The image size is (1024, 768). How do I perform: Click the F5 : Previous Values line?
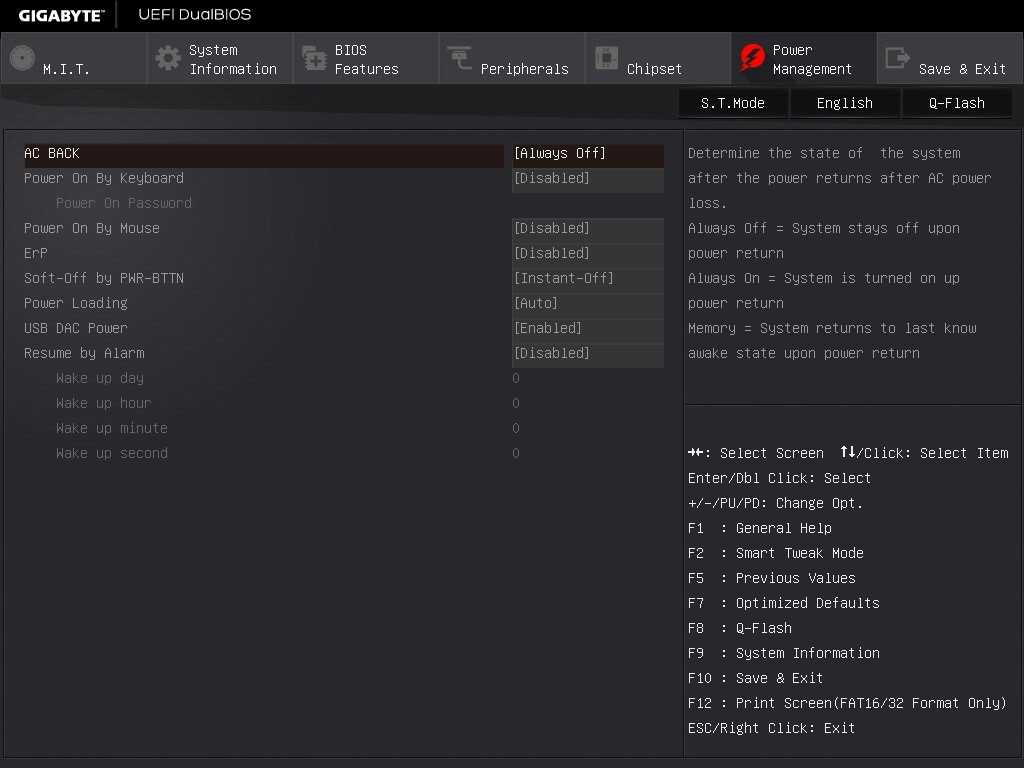point(771,578)
